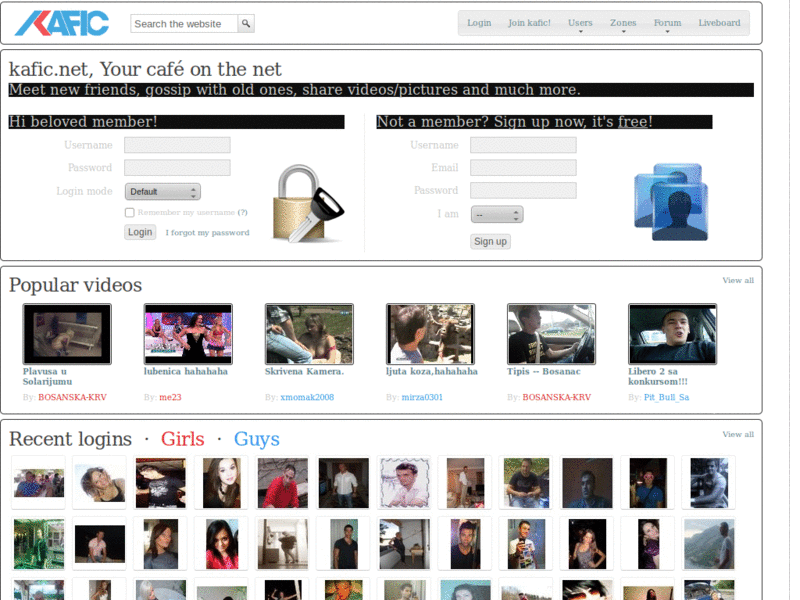Click the Plavusa u Solarijumu title link
The height and width of the screenshot is (600, 800).
(47, 377)
